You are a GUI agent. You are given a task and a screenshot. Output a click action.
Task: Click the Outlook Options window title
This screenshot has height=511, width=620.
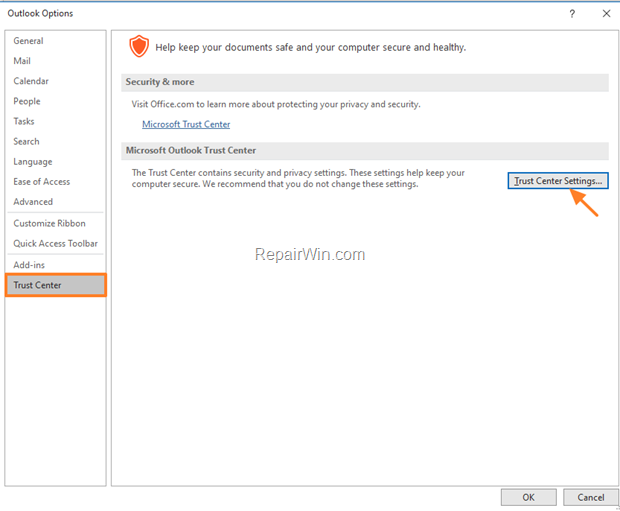(40, 13)
